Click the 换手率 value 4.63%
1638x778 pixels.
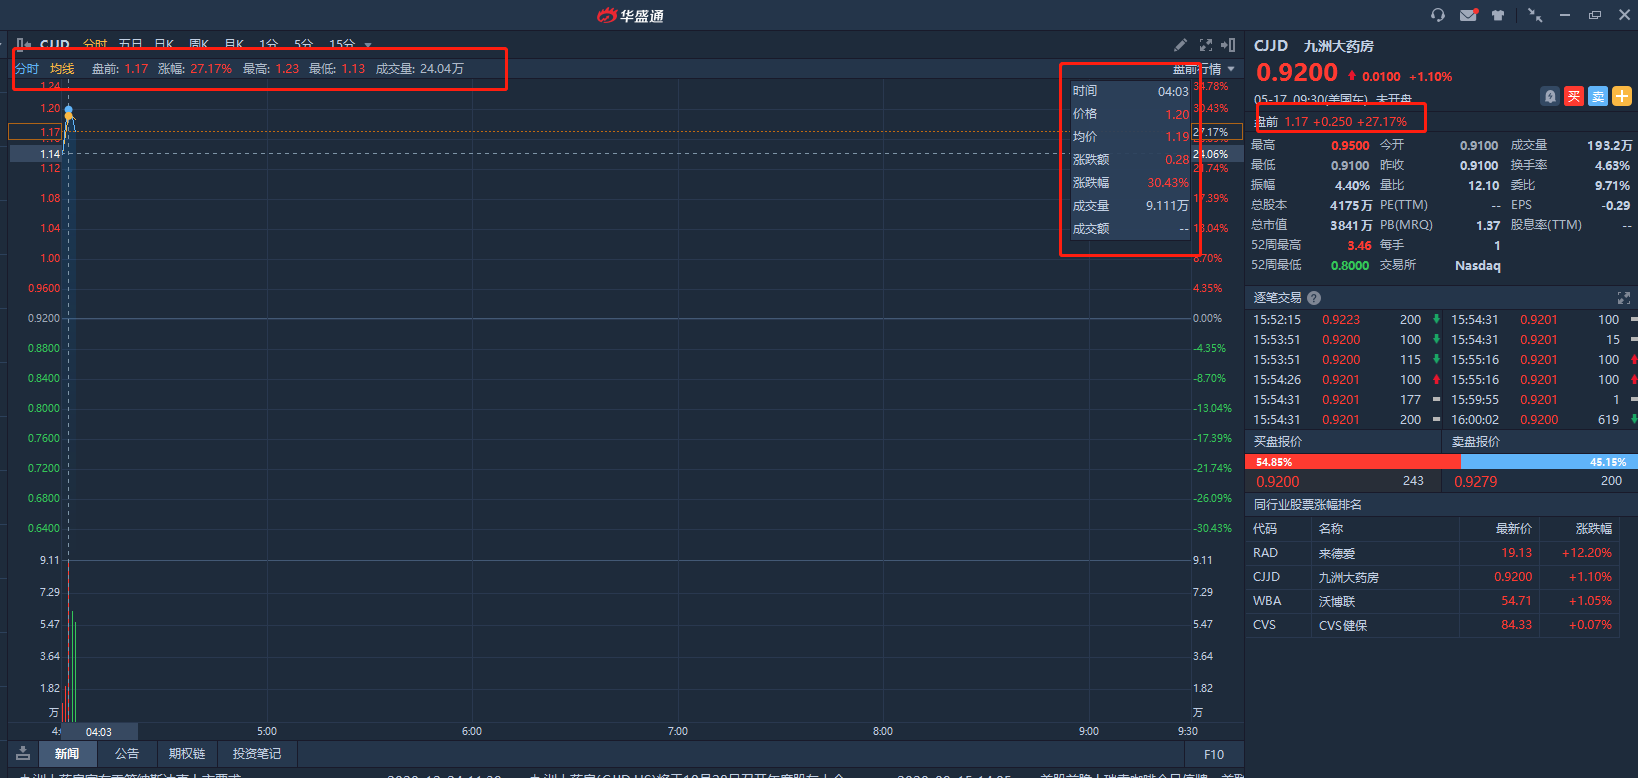coord(1612,166)
